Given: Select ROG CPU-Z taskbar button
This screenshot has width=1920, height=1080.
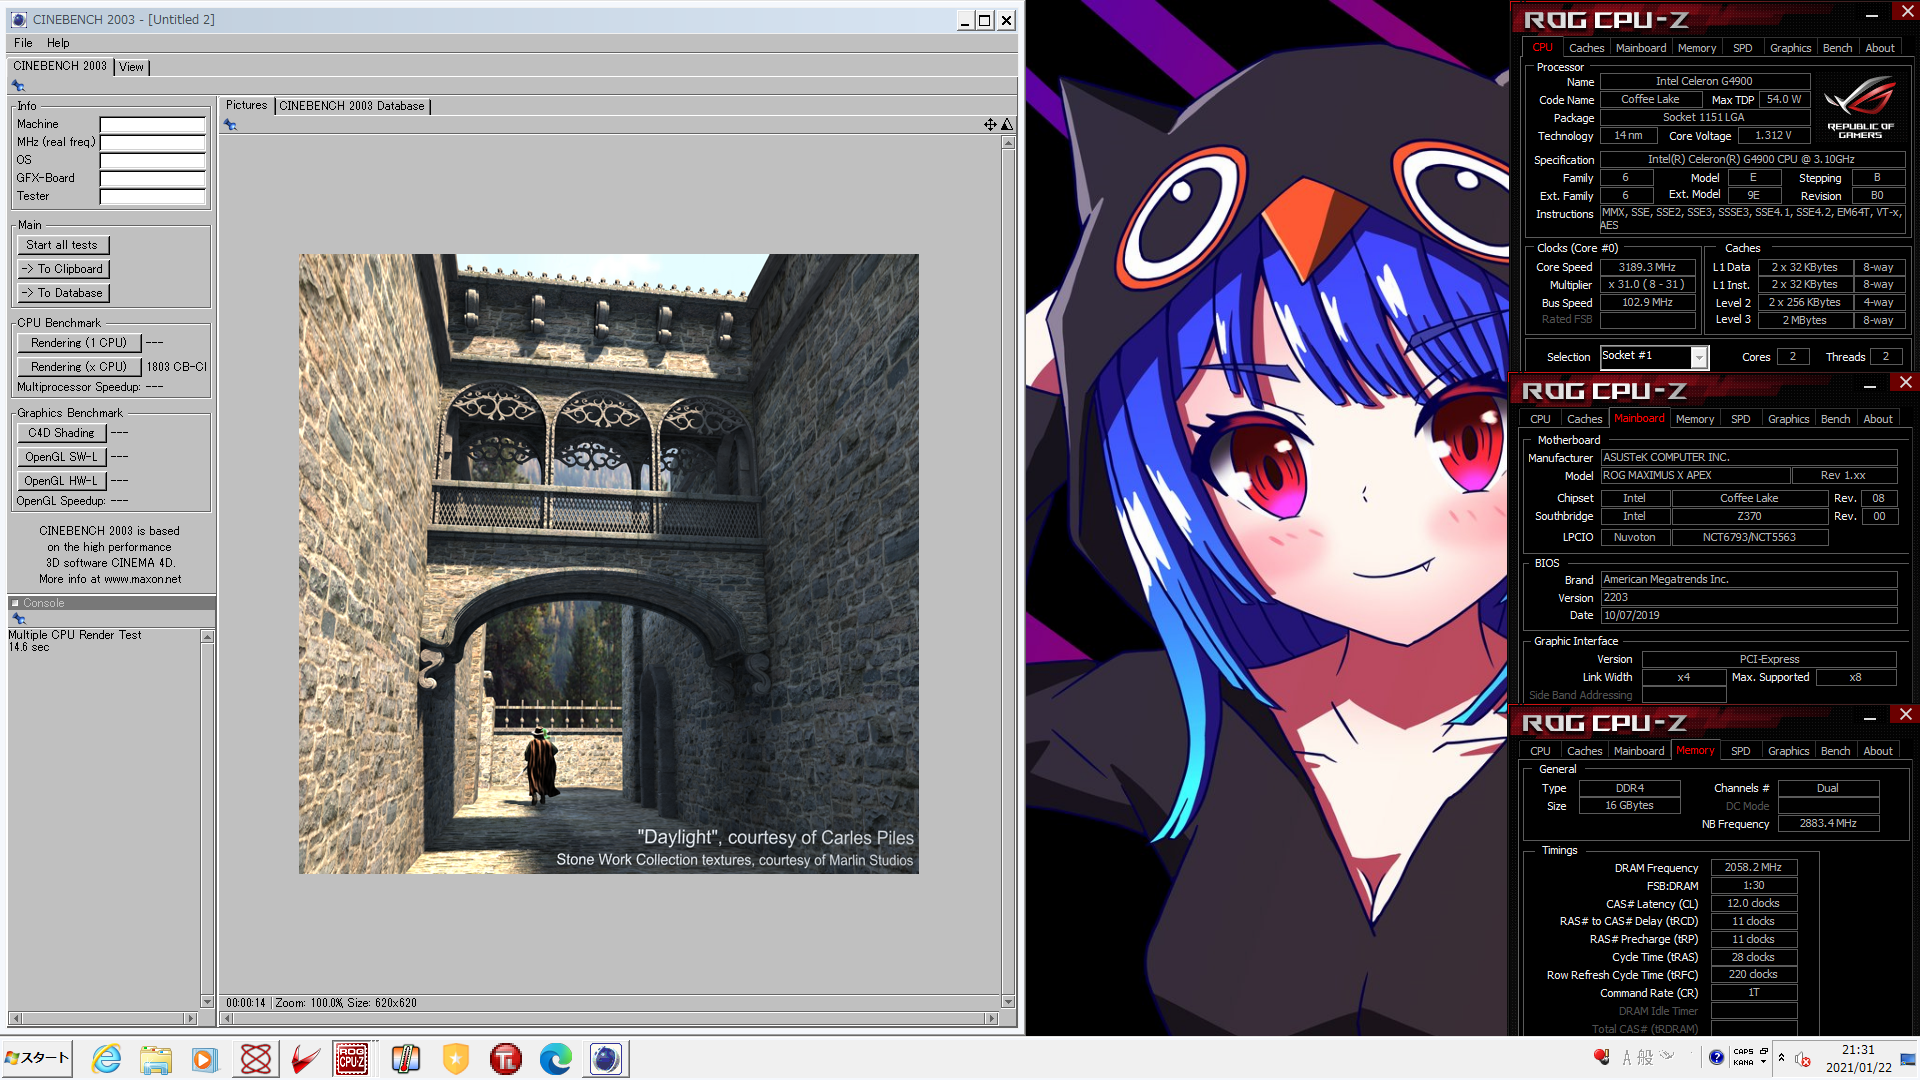Looking at the screenshot, I should click(x=351, y=1059).
